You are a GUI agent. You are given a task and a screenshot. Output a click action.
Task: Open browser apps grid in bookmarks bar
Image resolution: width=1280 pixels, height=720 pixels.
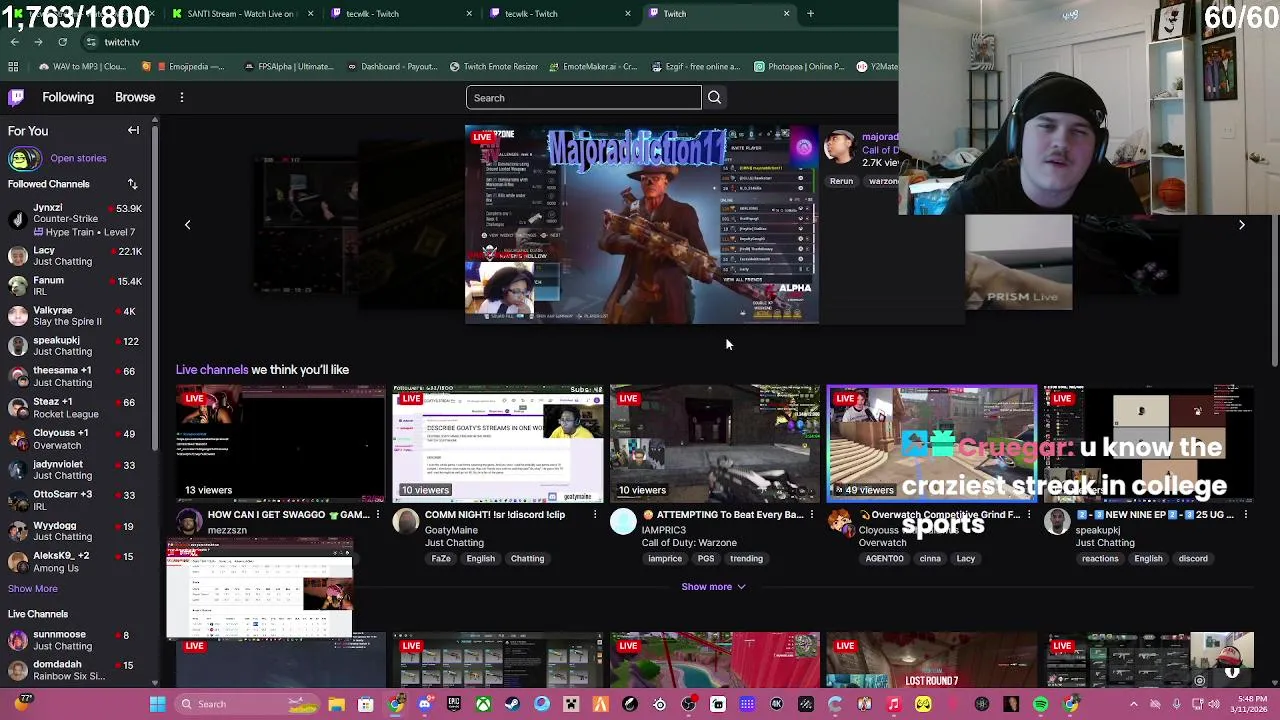coord(13,67)
